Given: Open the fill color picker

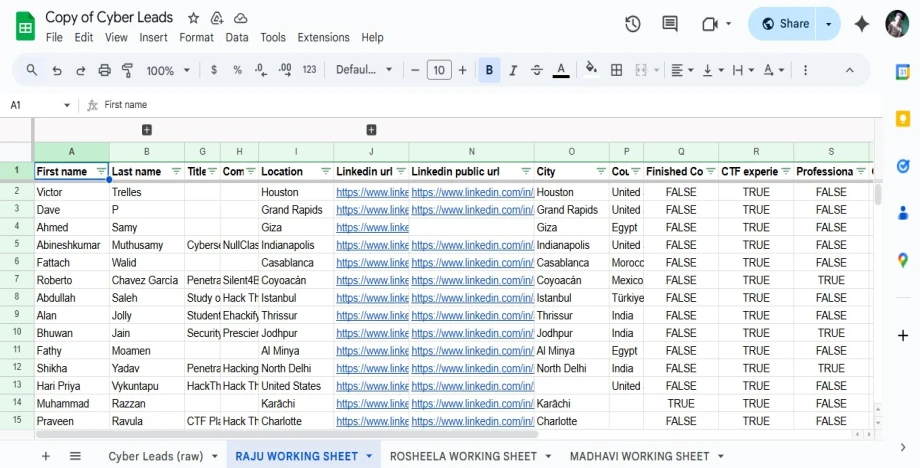Looking at the screenshot, I should pos(591,70).
